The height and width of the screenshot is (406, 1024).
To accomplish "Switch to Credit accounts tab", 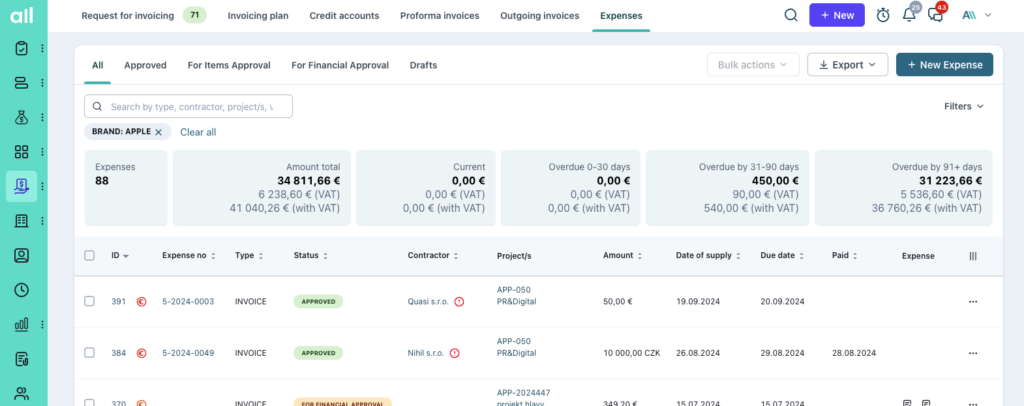I will click(344, 16).
